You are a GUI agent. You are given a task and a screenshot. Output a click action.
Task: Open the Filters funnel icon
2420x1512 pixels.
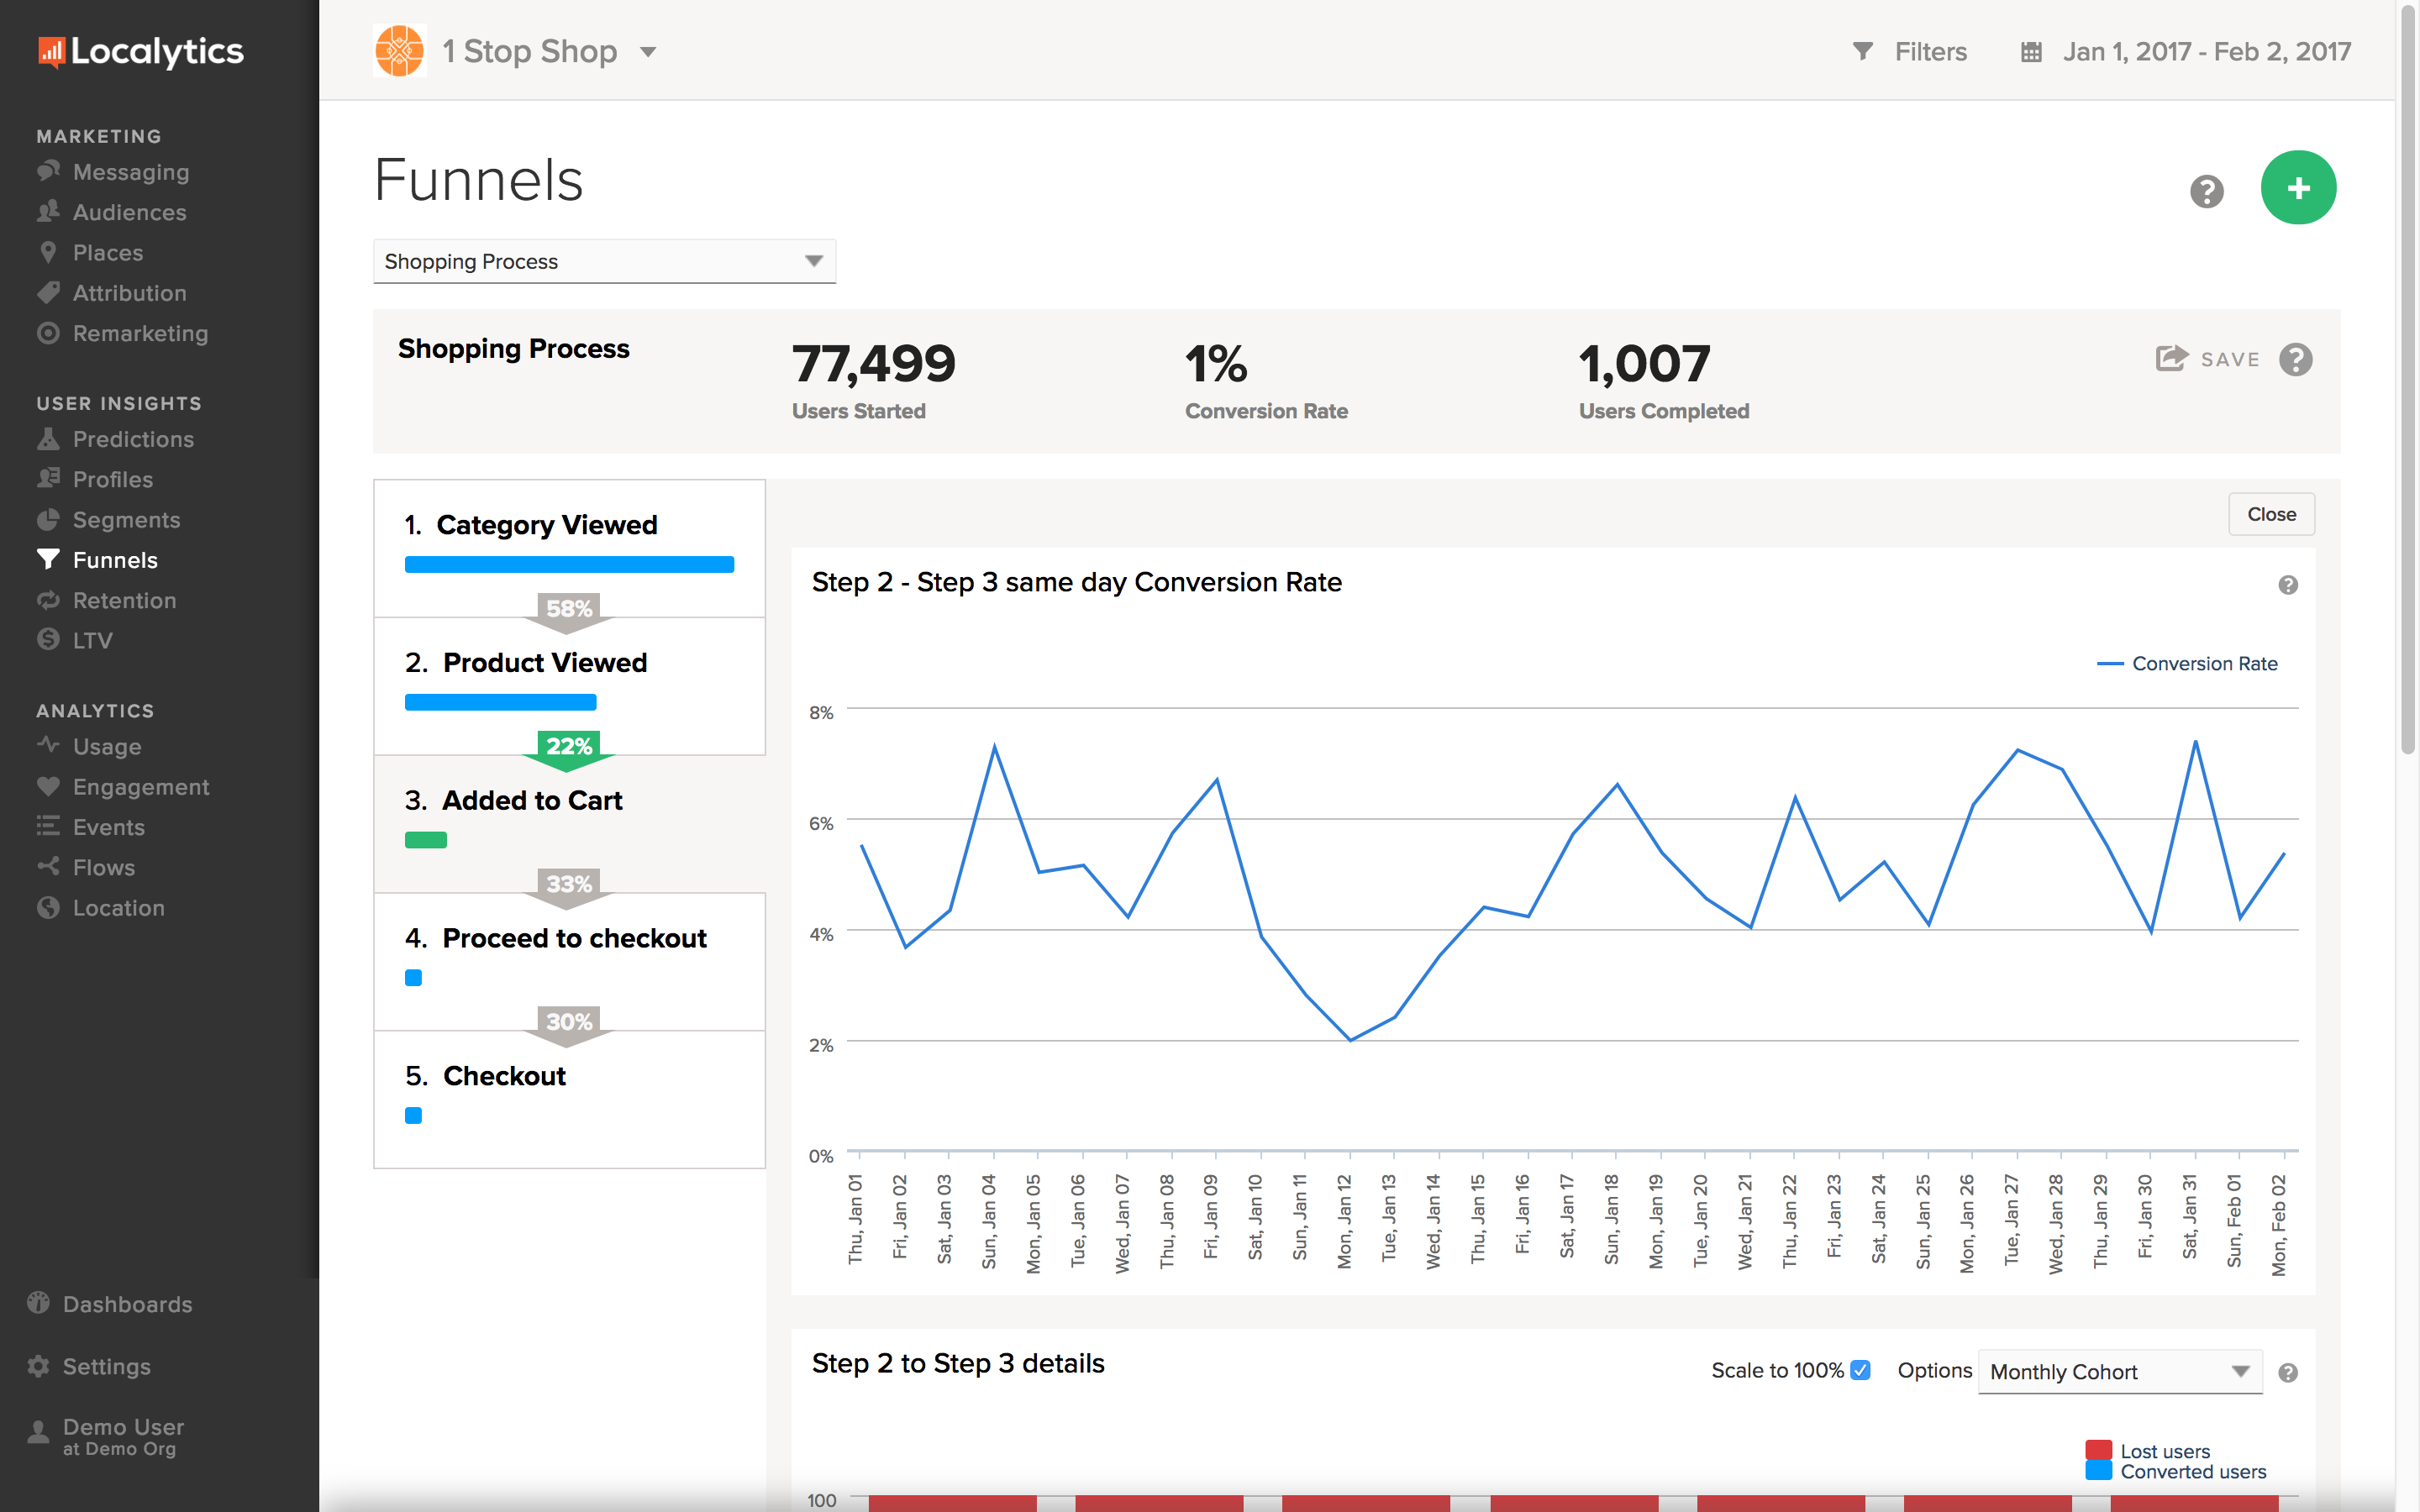click(1862, 51)
